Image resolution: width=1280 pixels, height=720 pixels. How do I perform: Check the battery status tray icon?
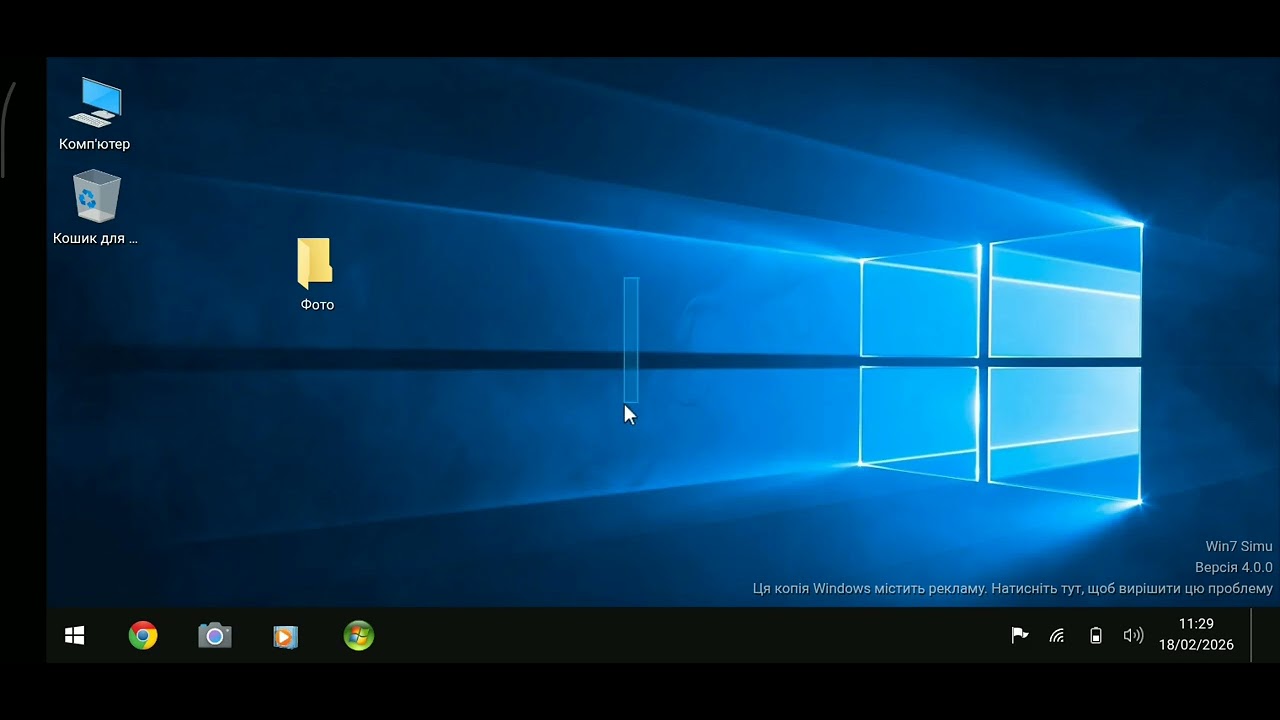point(1096,635)
